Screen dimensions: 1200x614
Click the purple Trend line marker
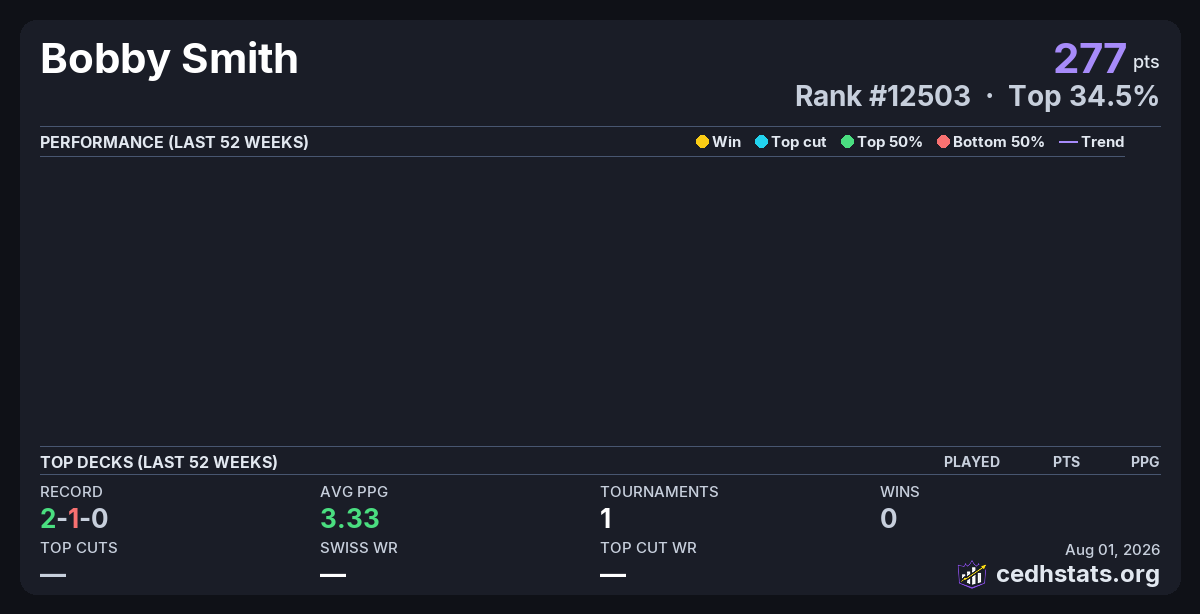pyautogui.click(x=1068, y=142)
